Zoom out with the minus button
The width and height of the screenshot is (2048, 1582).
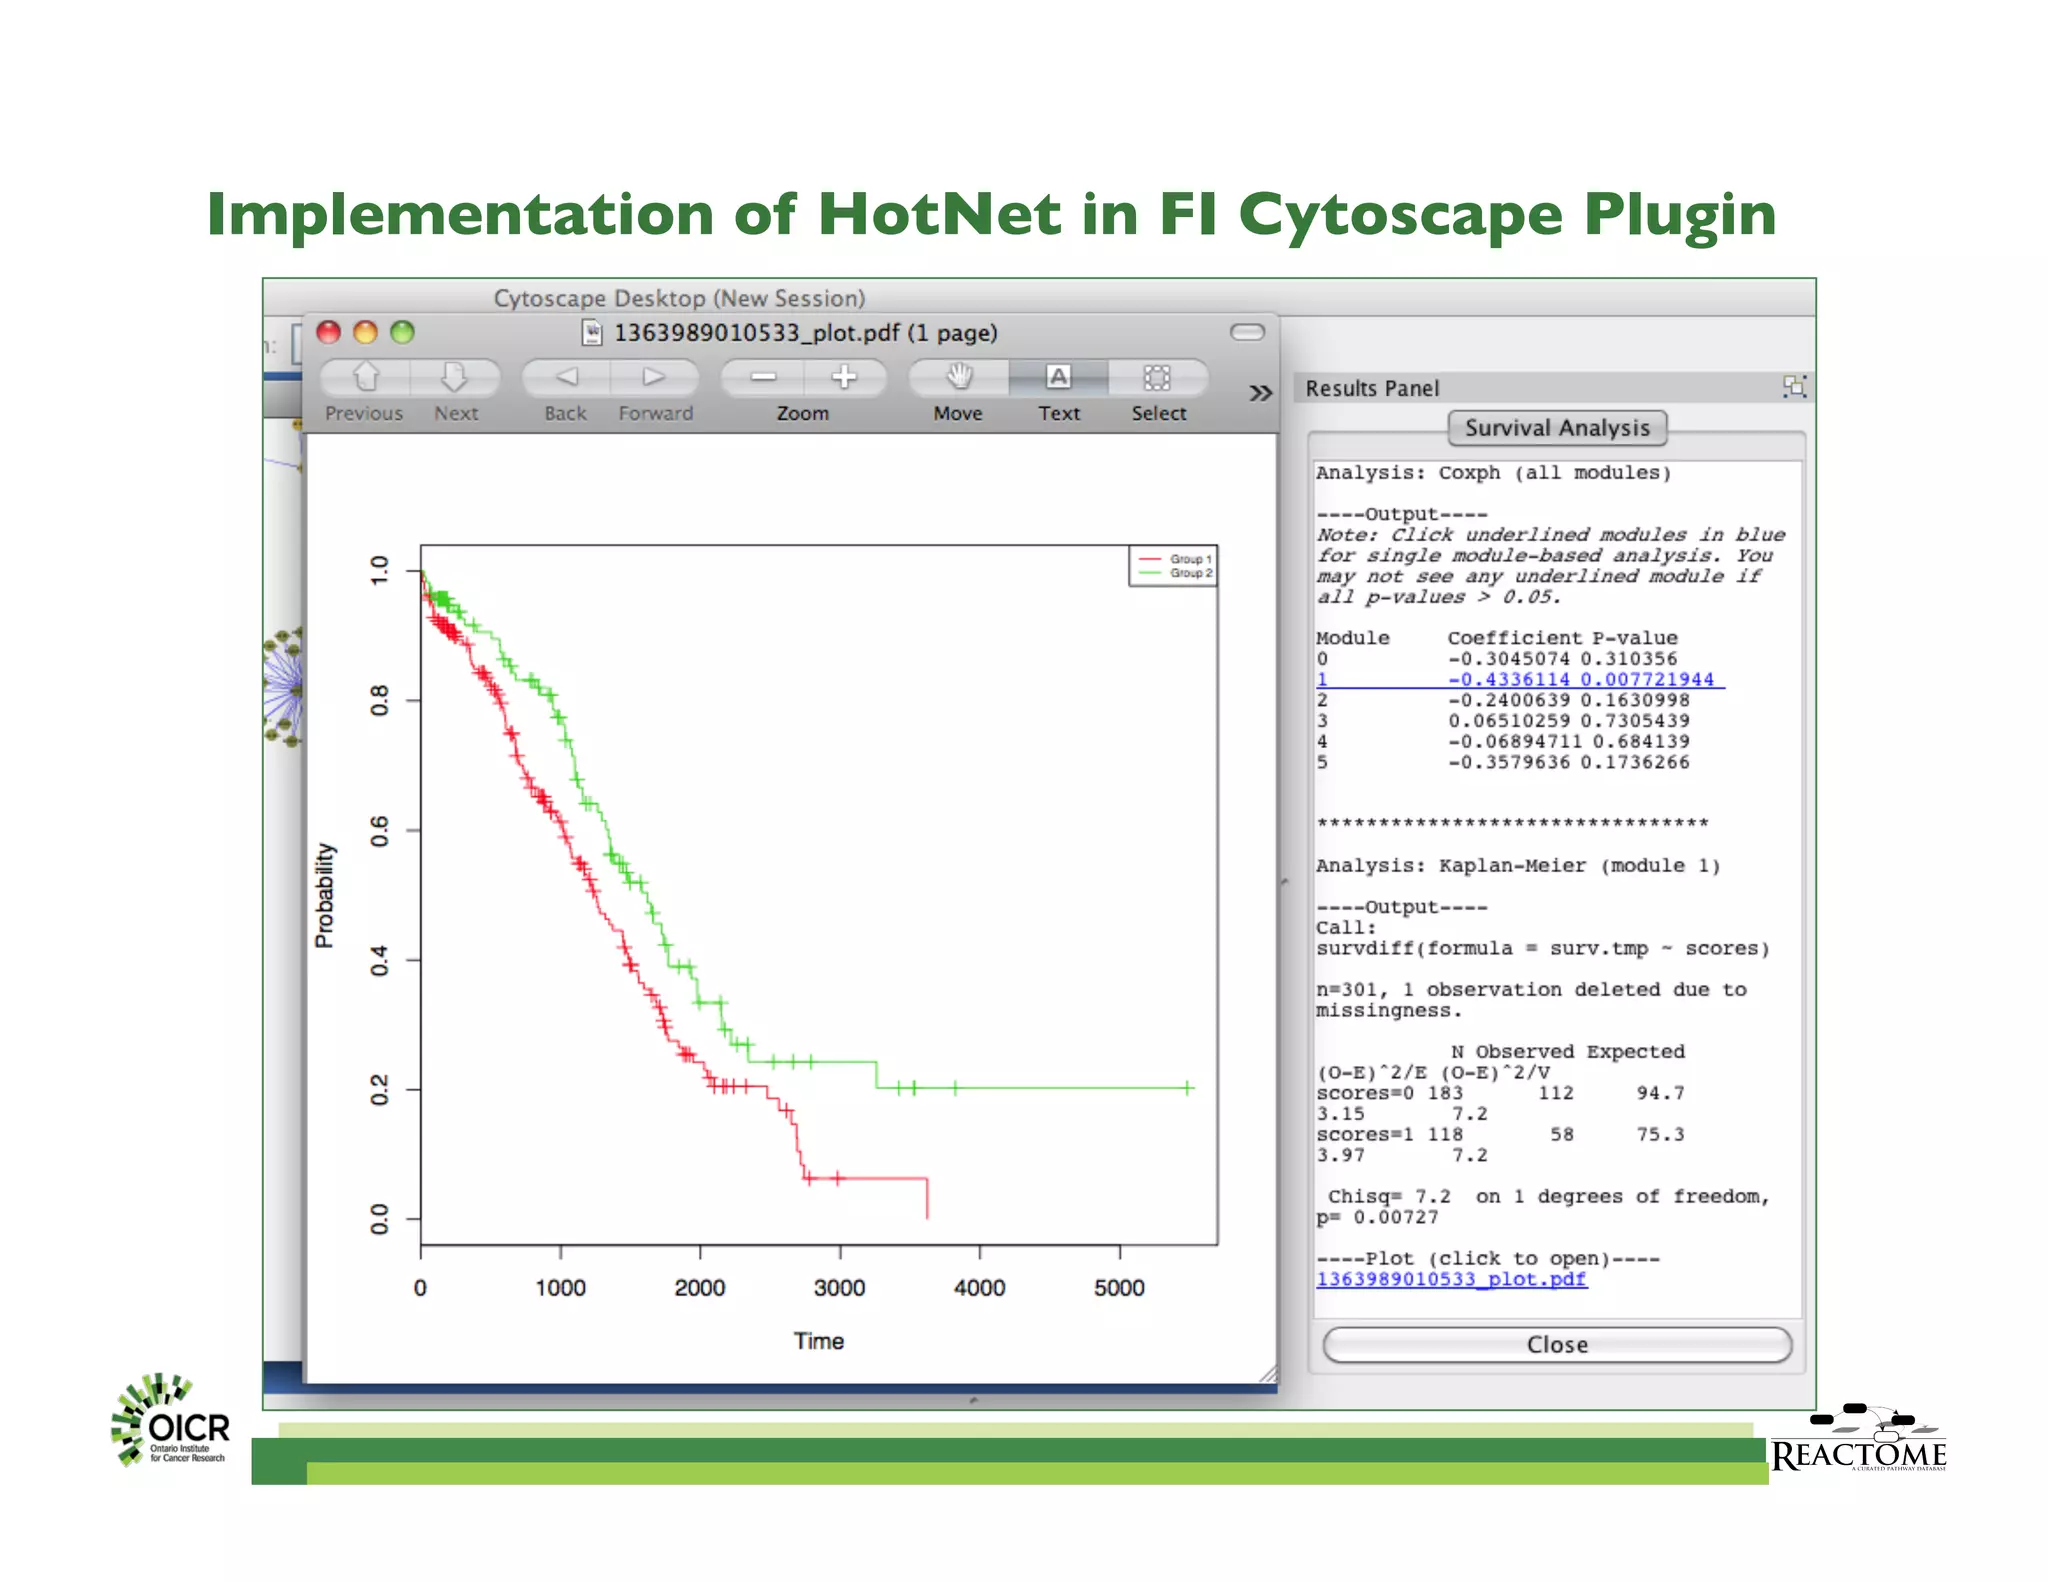pyautogui.click(x=763, y=377)
